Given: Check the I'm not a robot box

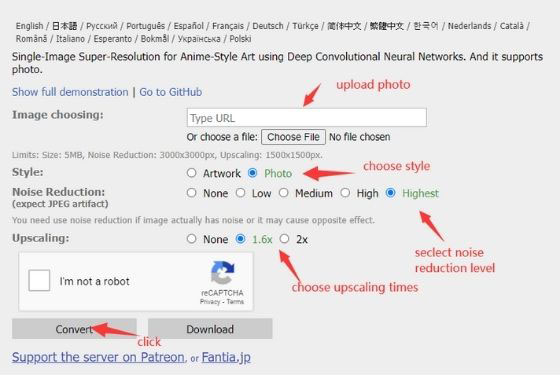Looking at the screenshot, I should 39,280.
